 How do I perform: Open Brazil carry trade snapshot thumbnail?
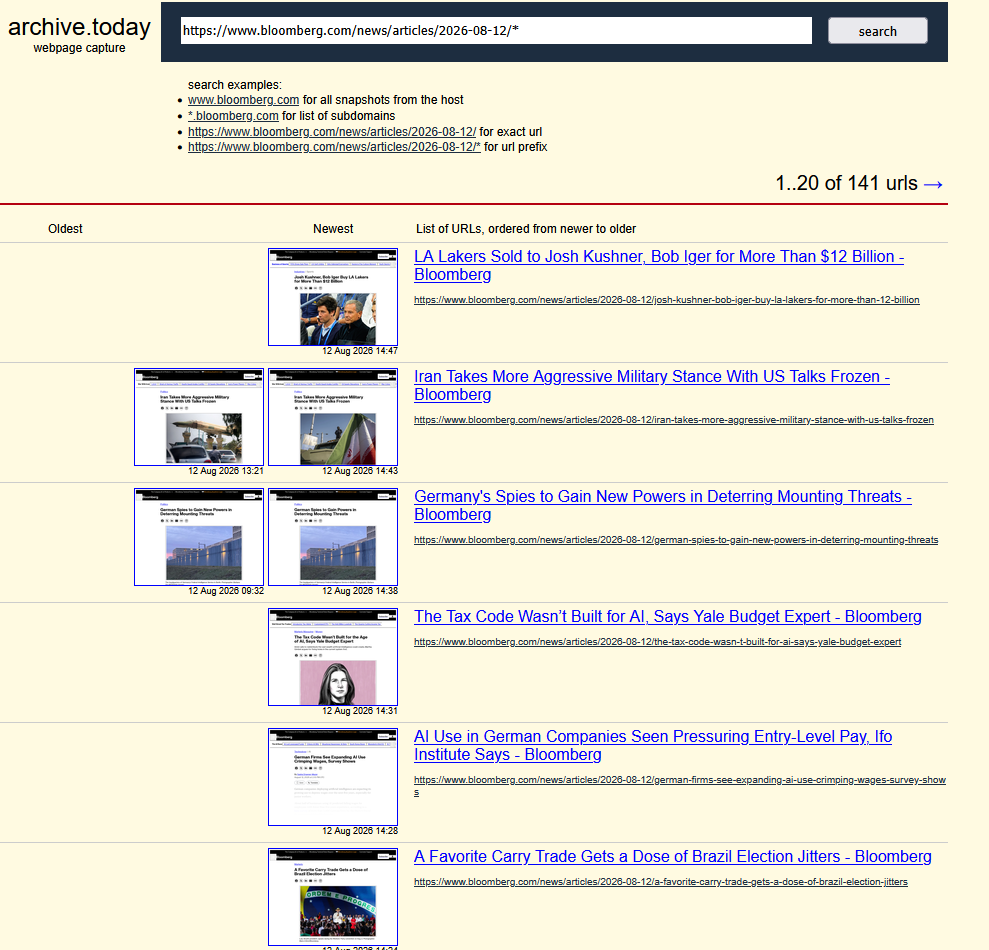(333, 897)
